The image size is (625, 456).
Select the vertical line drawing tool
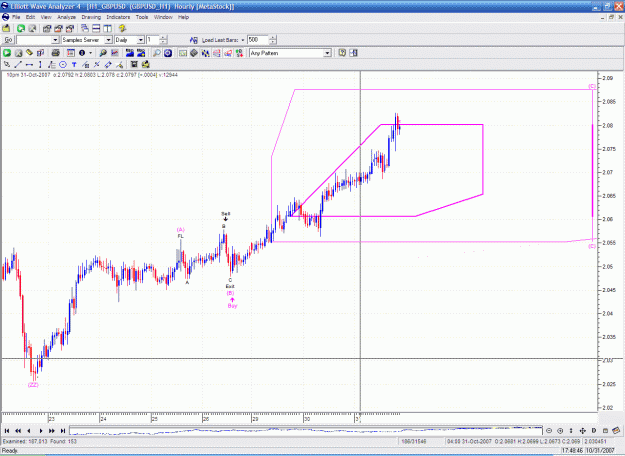(40, 65)
